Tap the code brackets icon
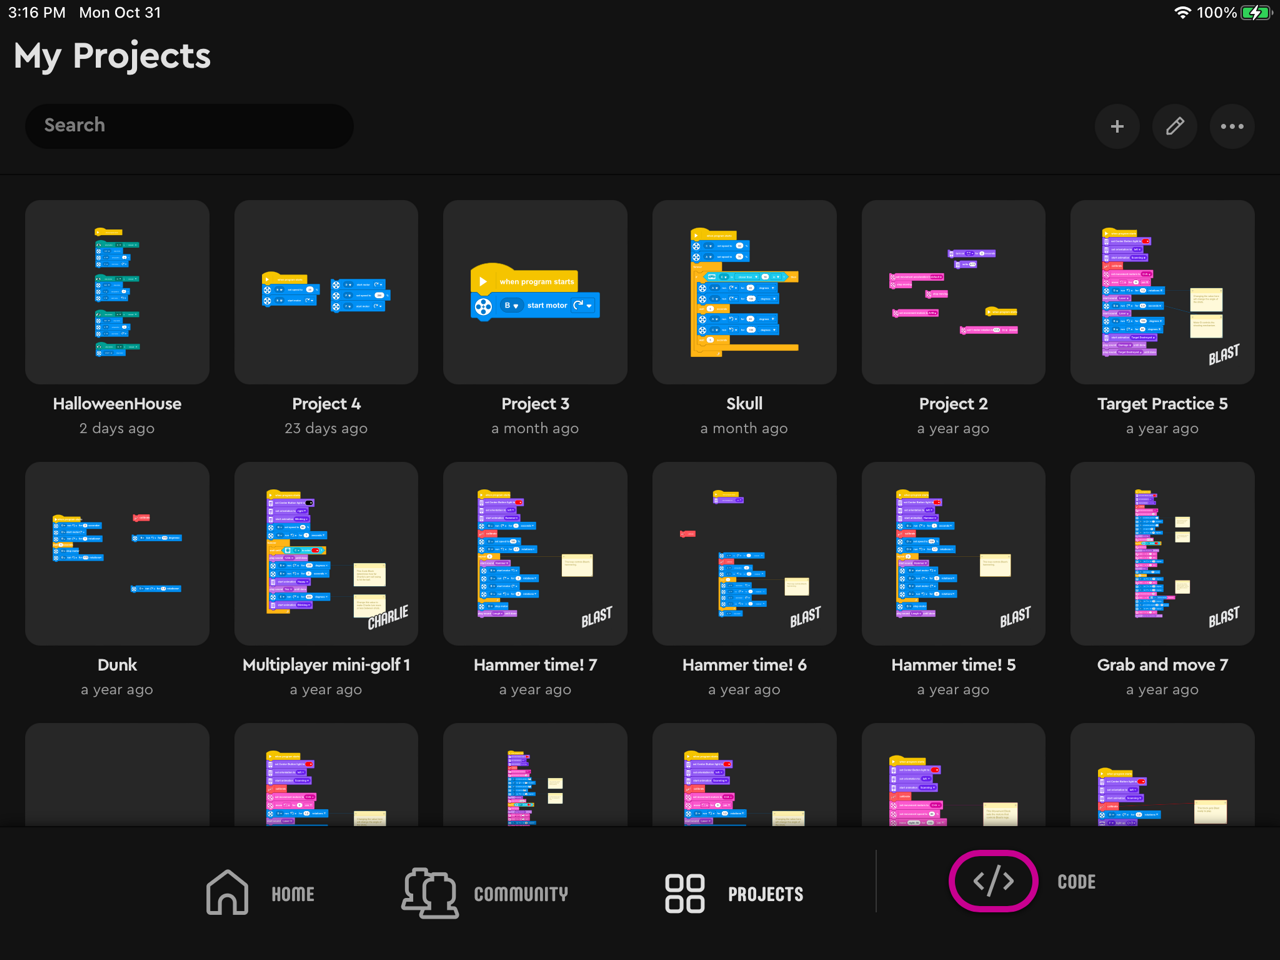The height and width of the screenshot is (960, 1280). coord(993,881)
